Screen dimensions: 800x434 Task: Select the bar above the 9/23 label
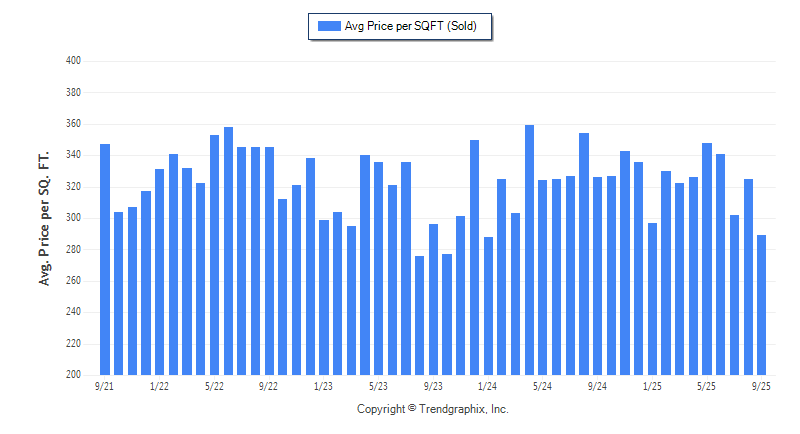(433, 300)
